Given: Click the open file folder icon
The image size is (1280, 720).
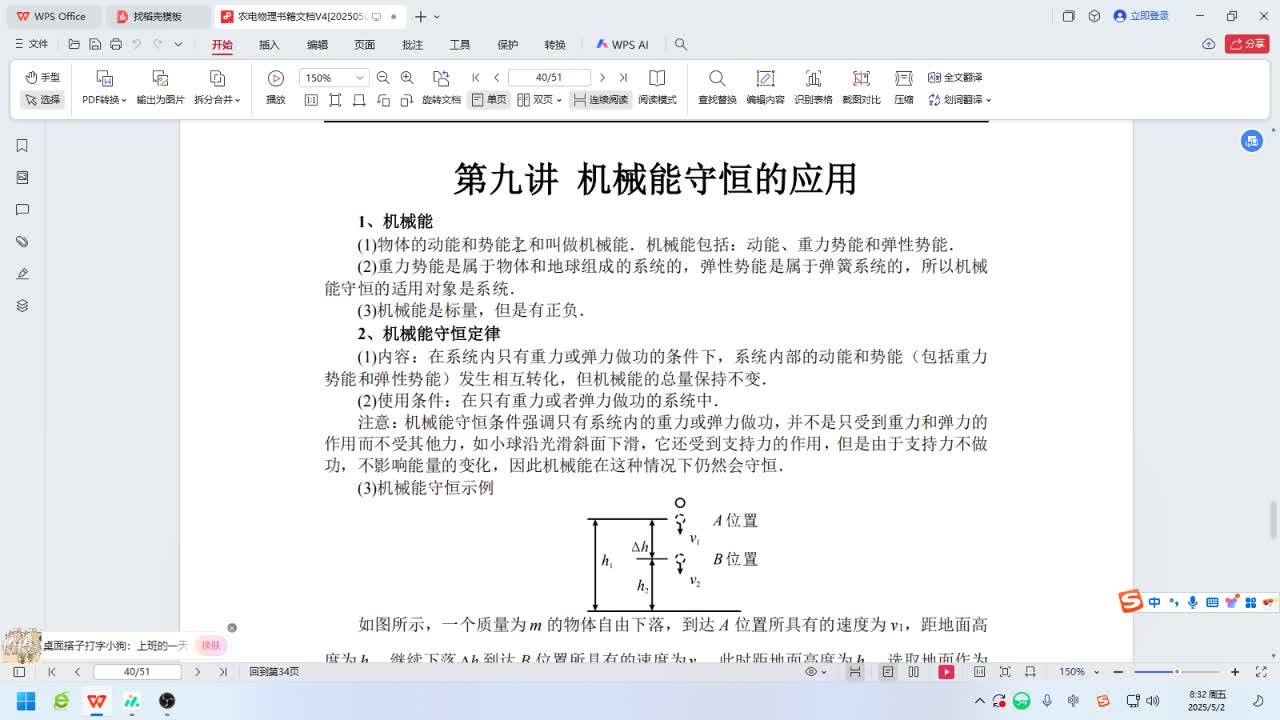Looking at the screenshot, I should [74, 44].
